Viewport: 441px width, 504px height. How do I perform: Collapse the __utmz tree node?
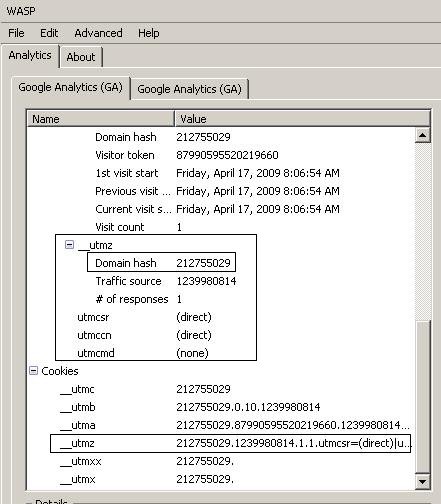69,245
